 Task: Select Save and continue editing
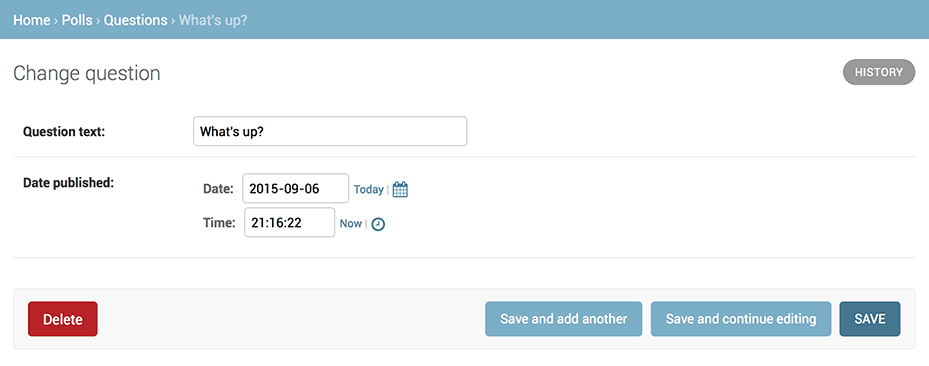pyautogui.click(x=741, y=319)
